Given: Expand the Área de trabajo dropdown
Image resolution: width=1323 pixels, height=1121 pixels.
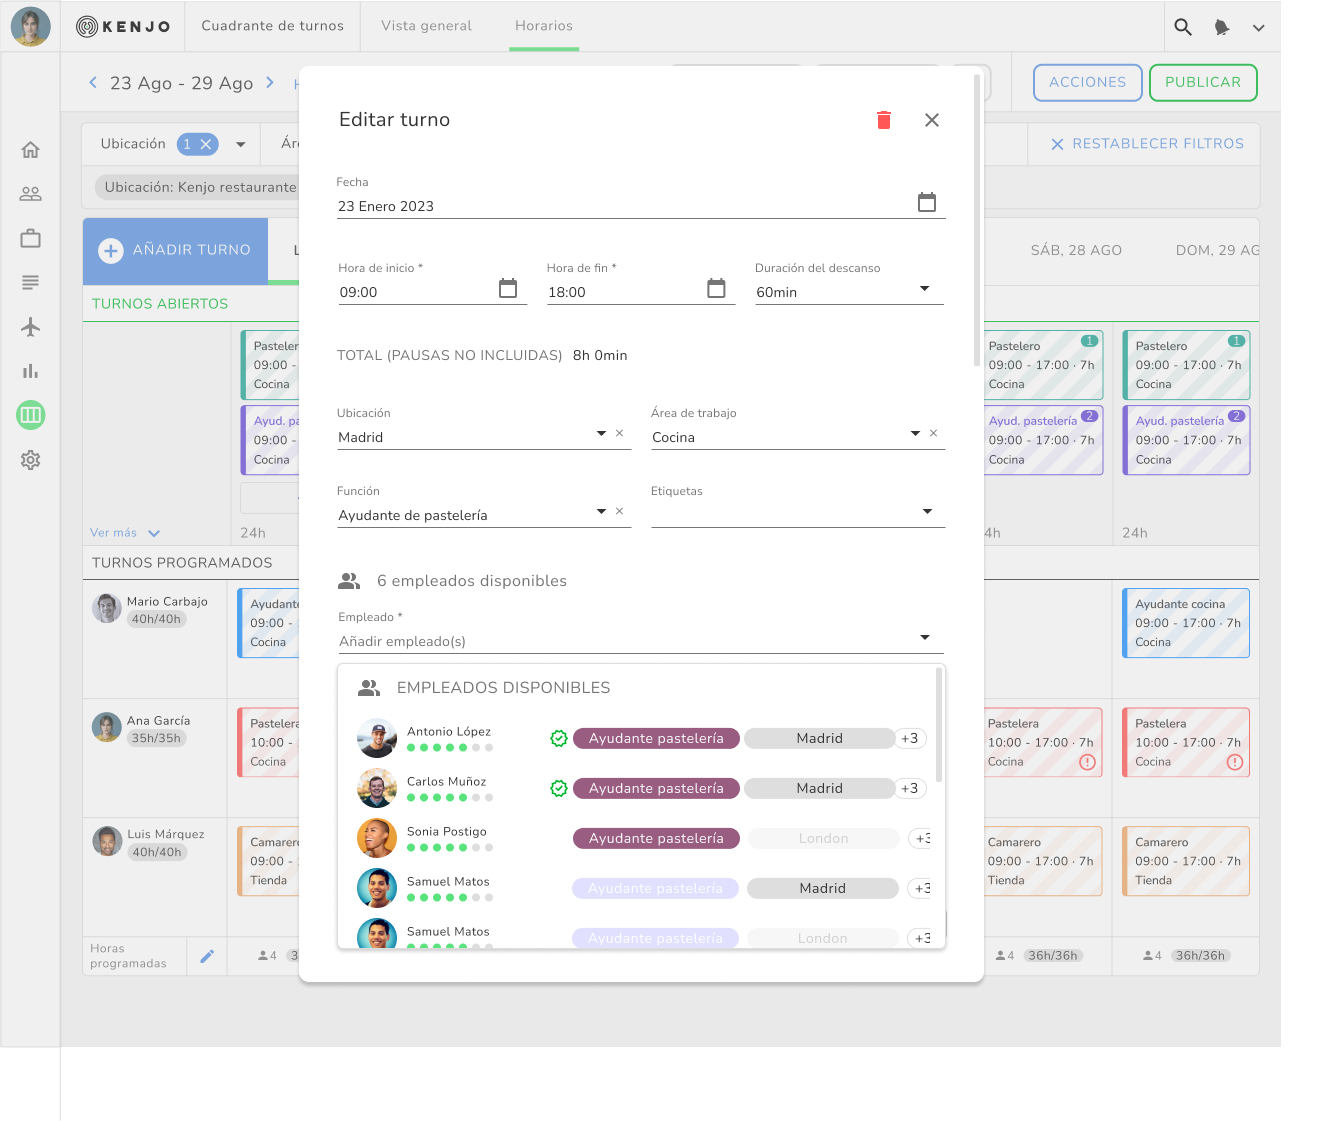Looking at the screenshot, I should 915,433.
